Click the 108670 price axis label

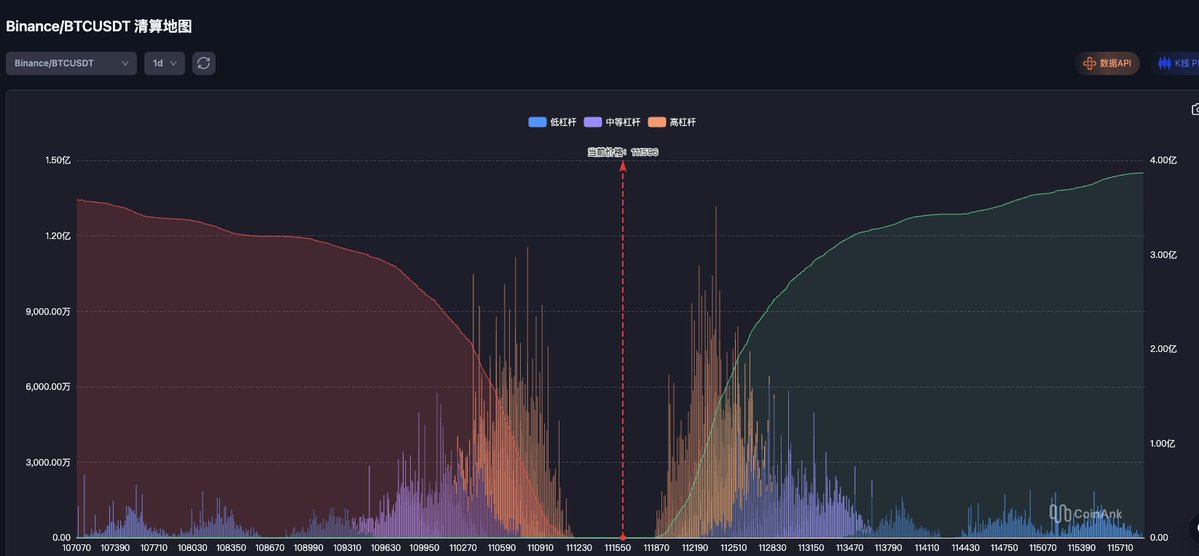pos(270,548)
